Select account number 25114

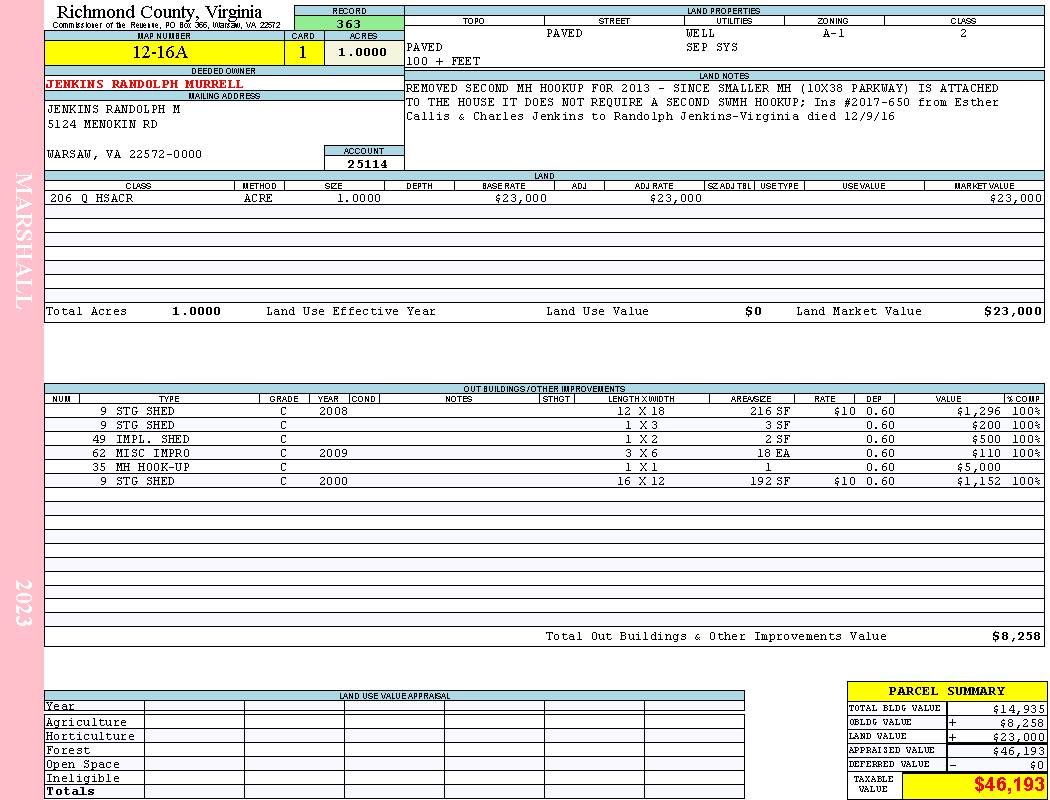[x=367, y=164]
